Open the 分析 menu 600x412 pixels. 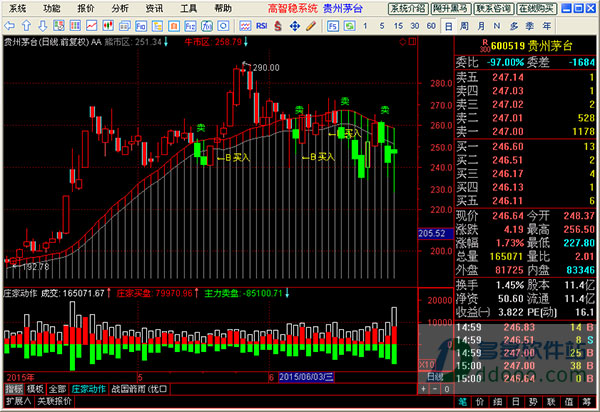coord(120,8)
